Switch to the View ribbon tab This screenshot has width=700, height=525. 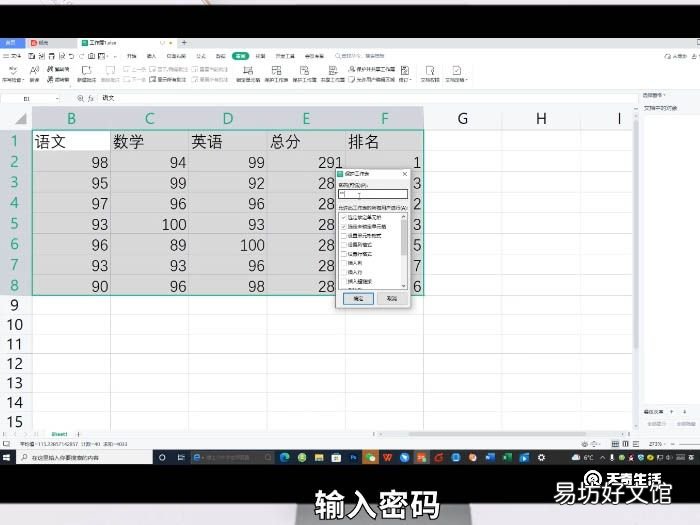(261, 56)
